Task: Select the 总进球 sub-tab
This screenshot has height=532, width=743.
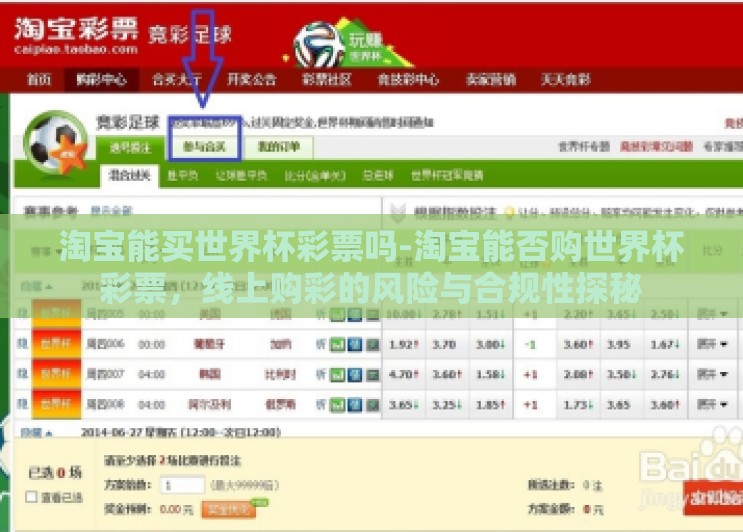Action: click(x=378, y=176)
